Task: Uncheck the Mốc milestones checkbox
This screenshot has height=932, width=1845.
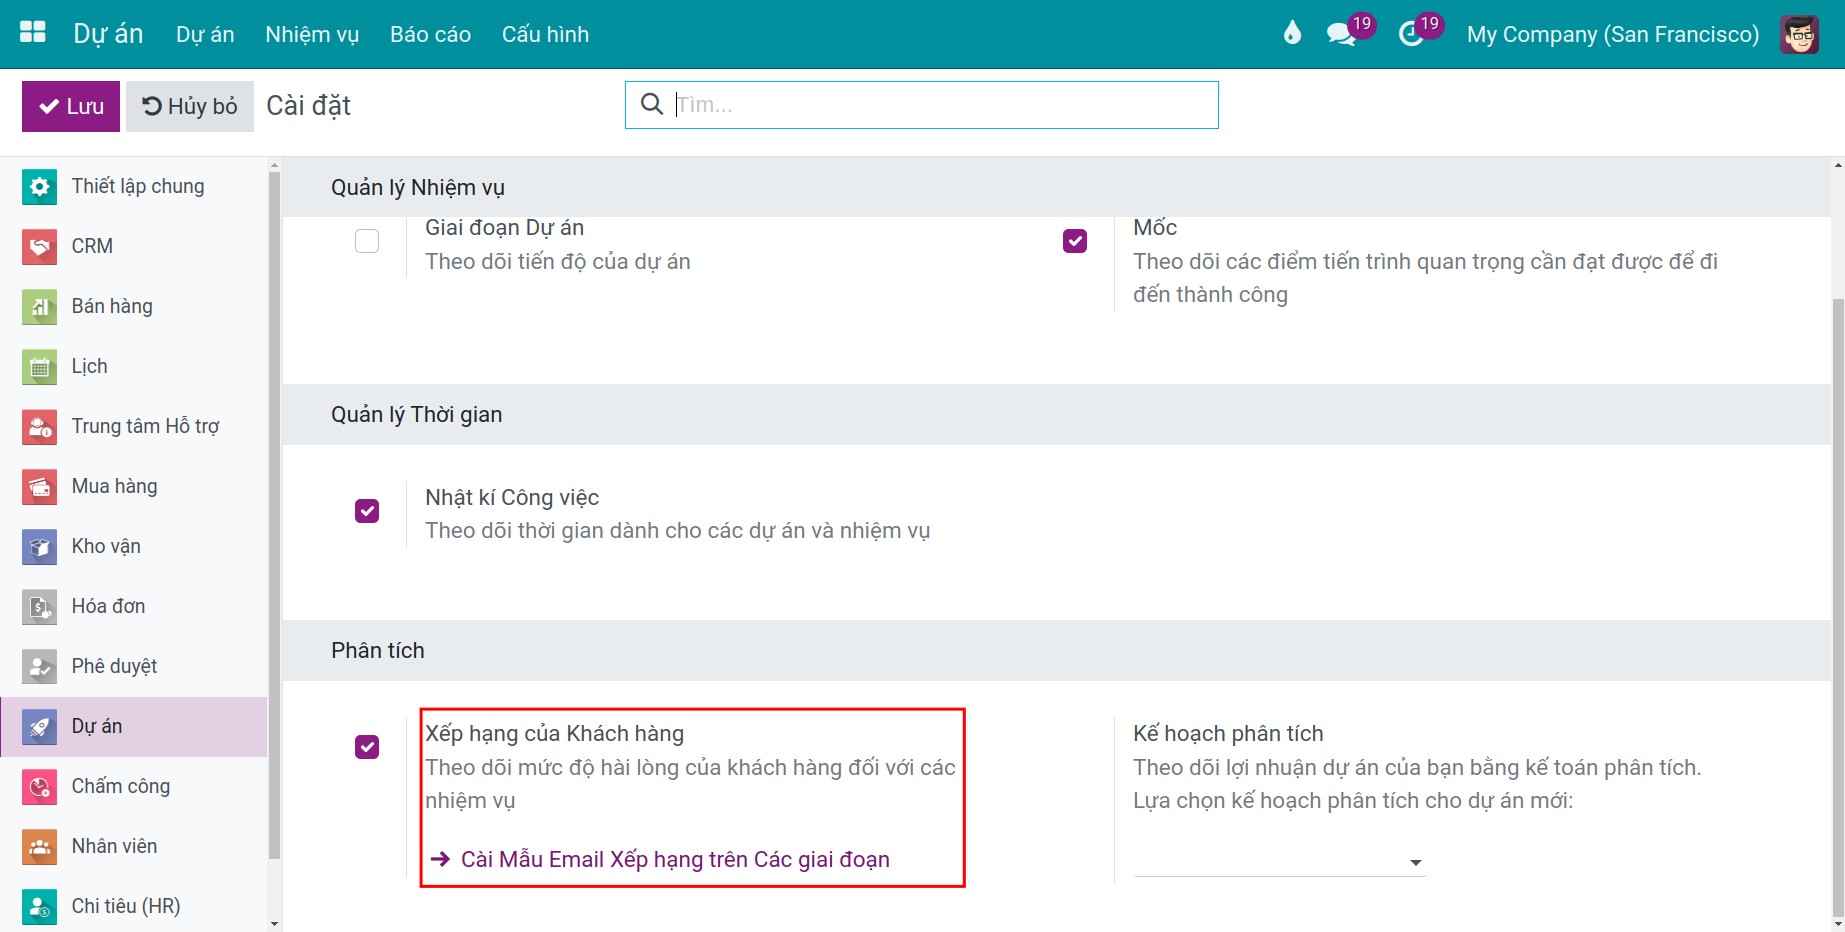Action: pos(1075,241)
